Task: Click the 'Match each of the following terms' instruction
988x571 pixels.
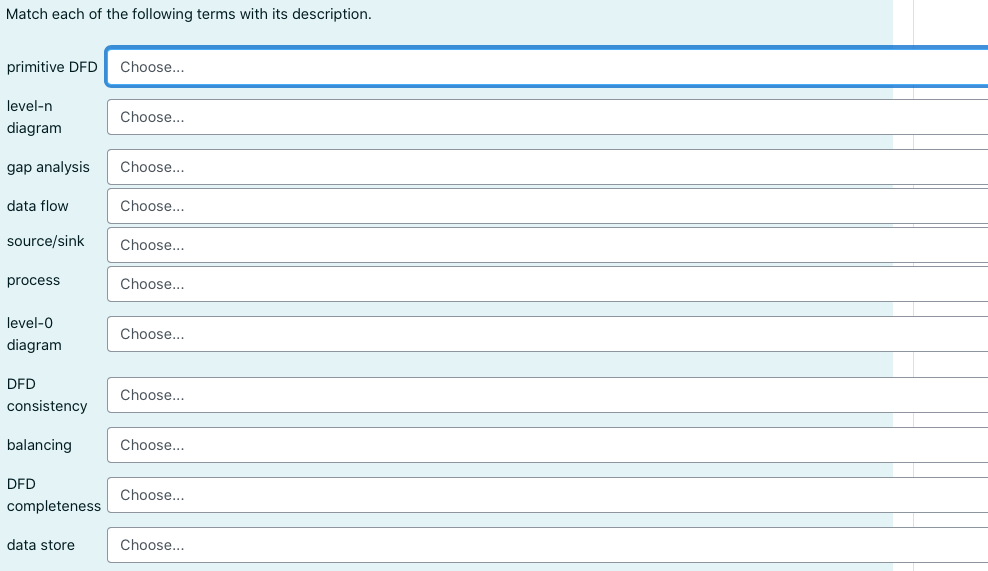Action: click(188, 14)
